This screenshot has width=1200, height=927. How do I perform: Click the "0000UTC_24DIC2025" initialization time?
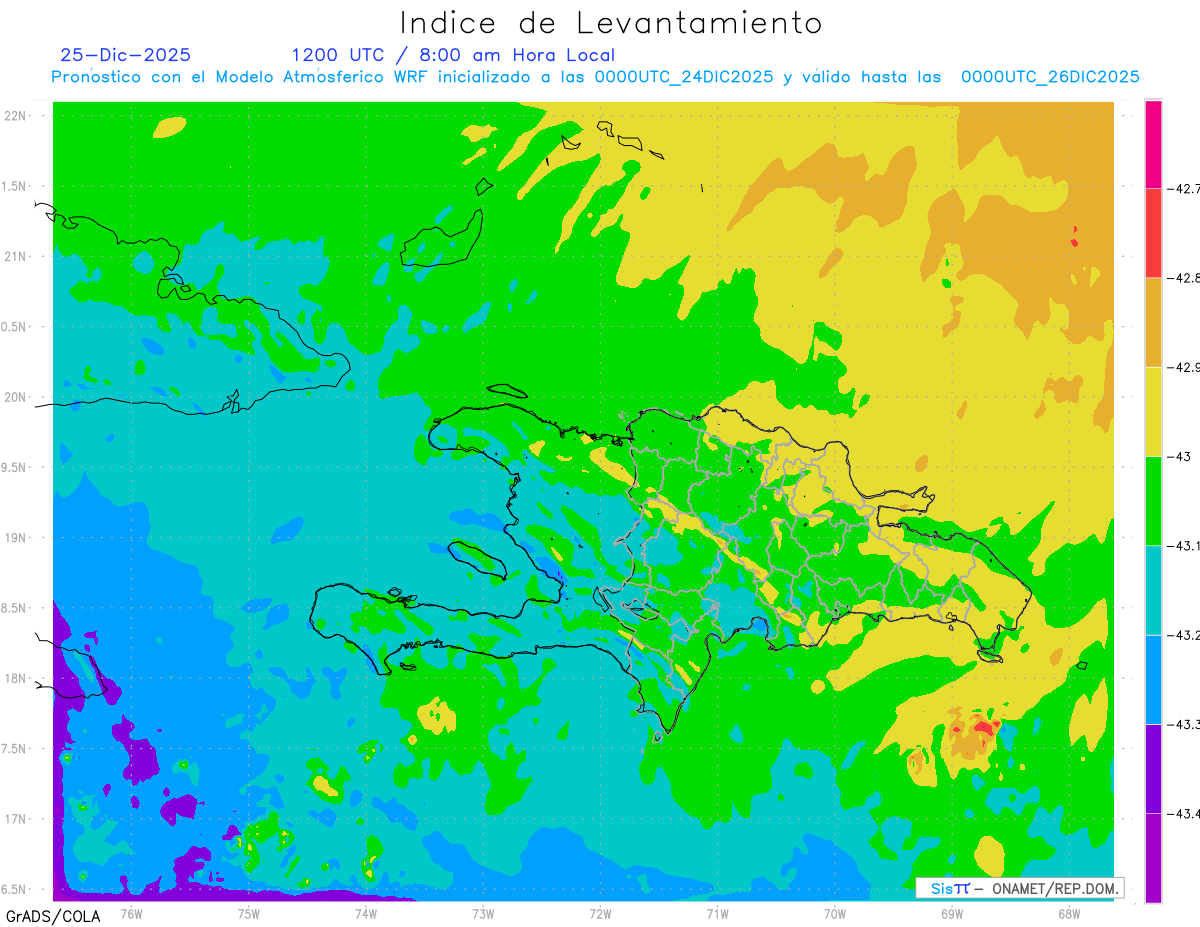pyautogui.click(x=683, y=77)
